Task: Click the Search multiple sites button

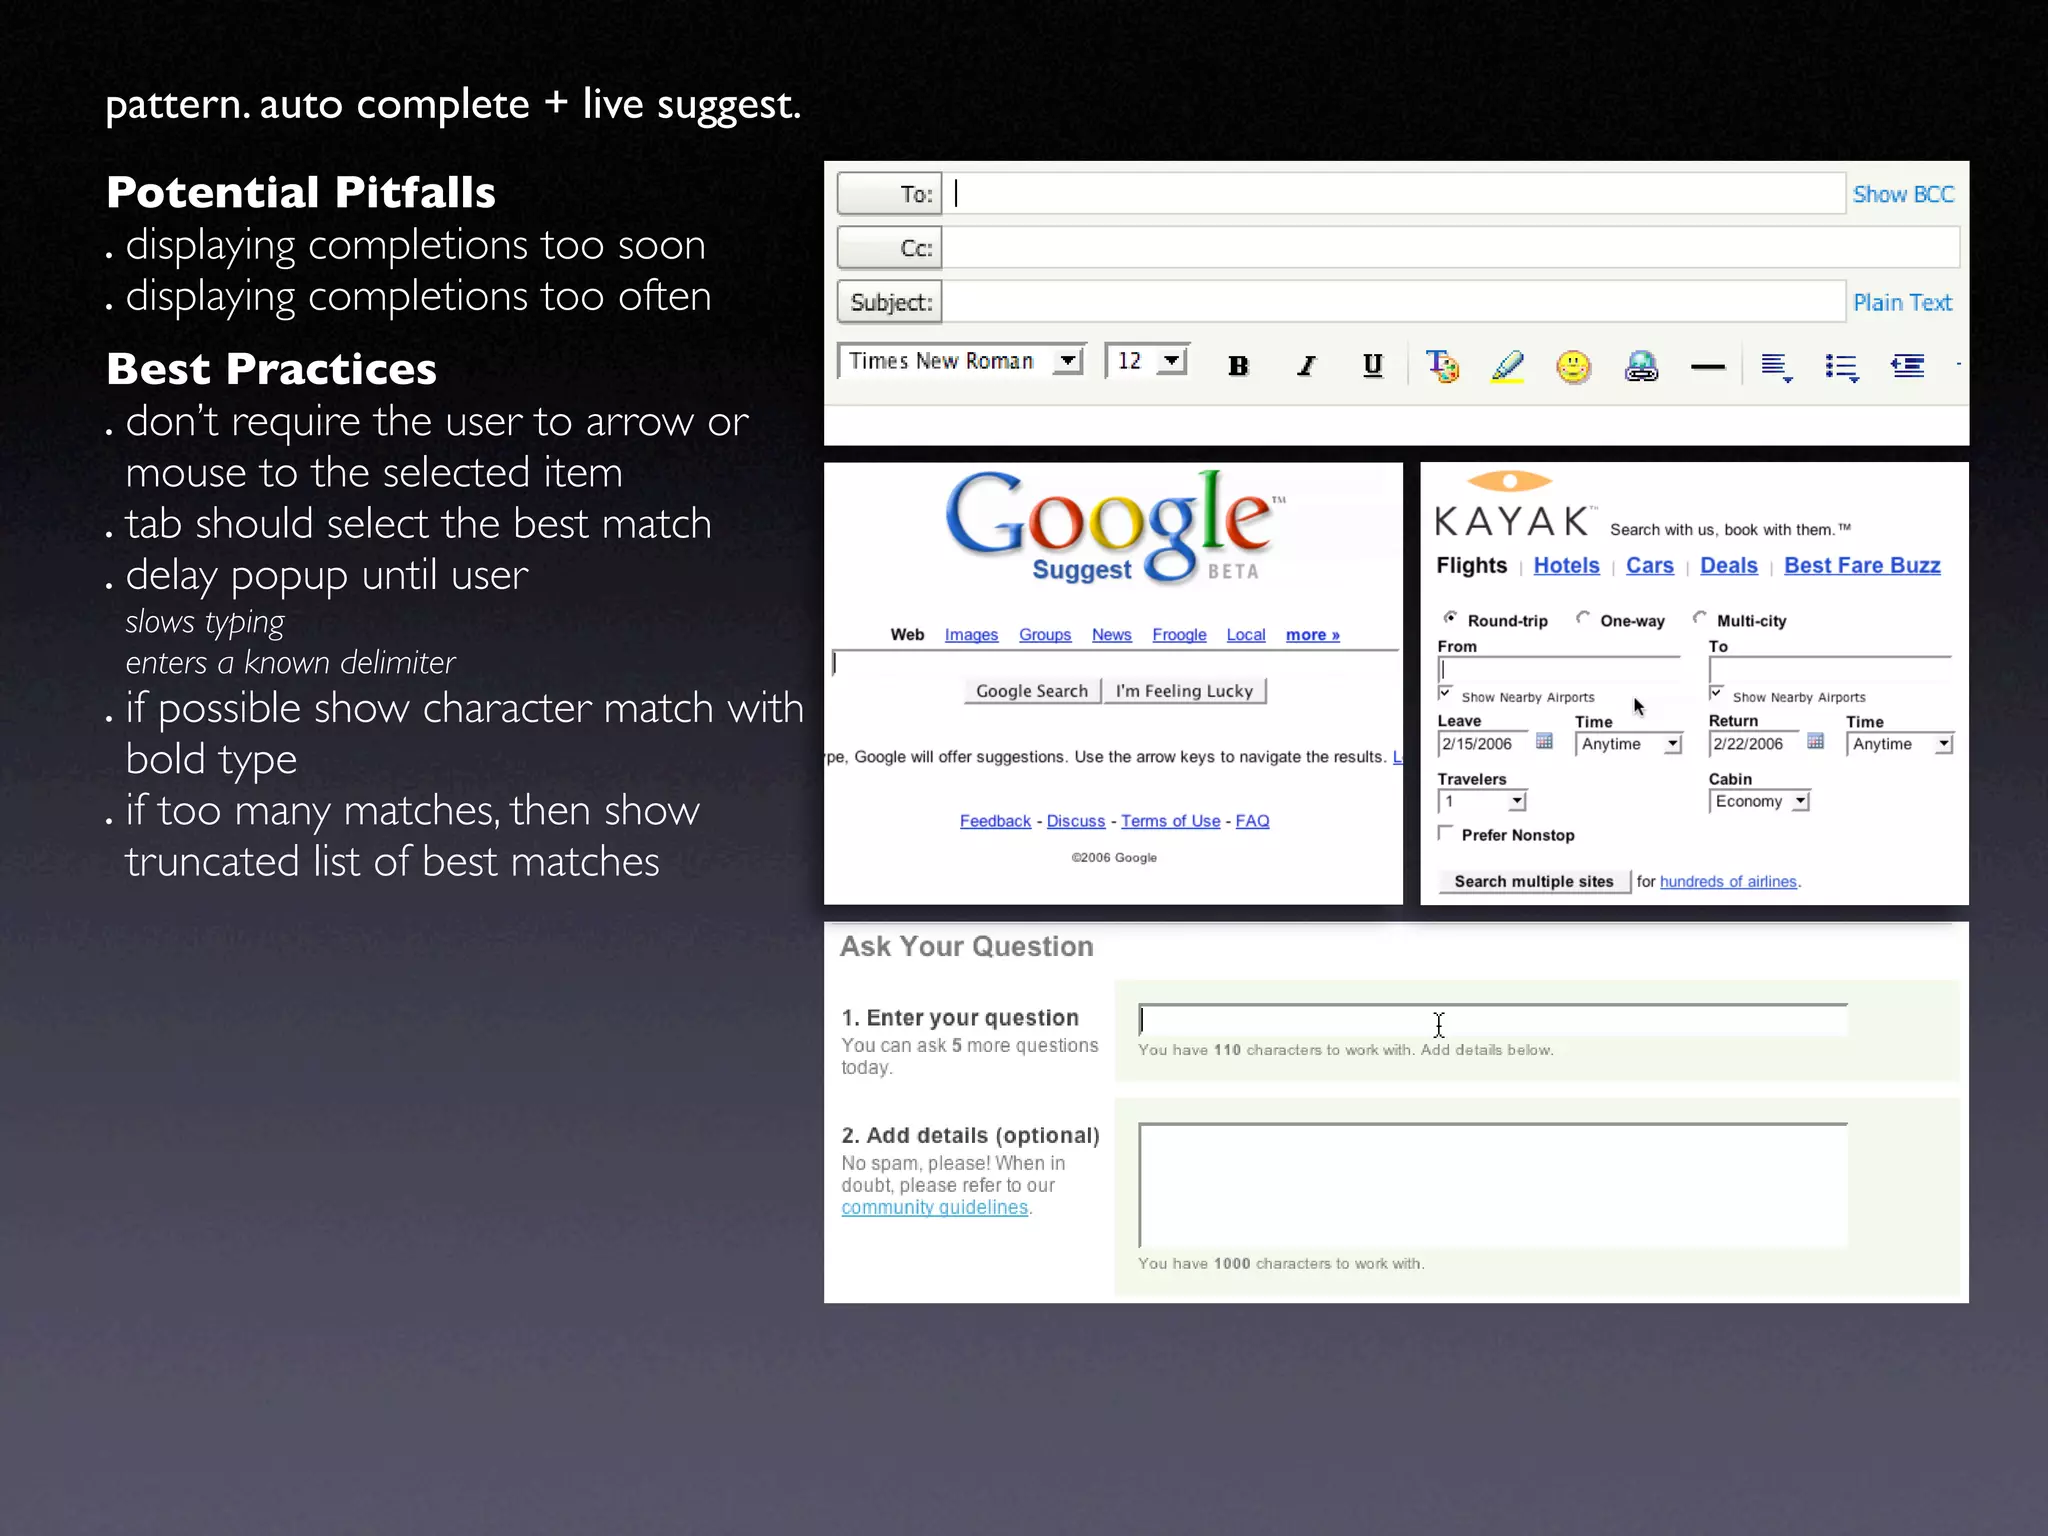Action: coord(1534,881)
